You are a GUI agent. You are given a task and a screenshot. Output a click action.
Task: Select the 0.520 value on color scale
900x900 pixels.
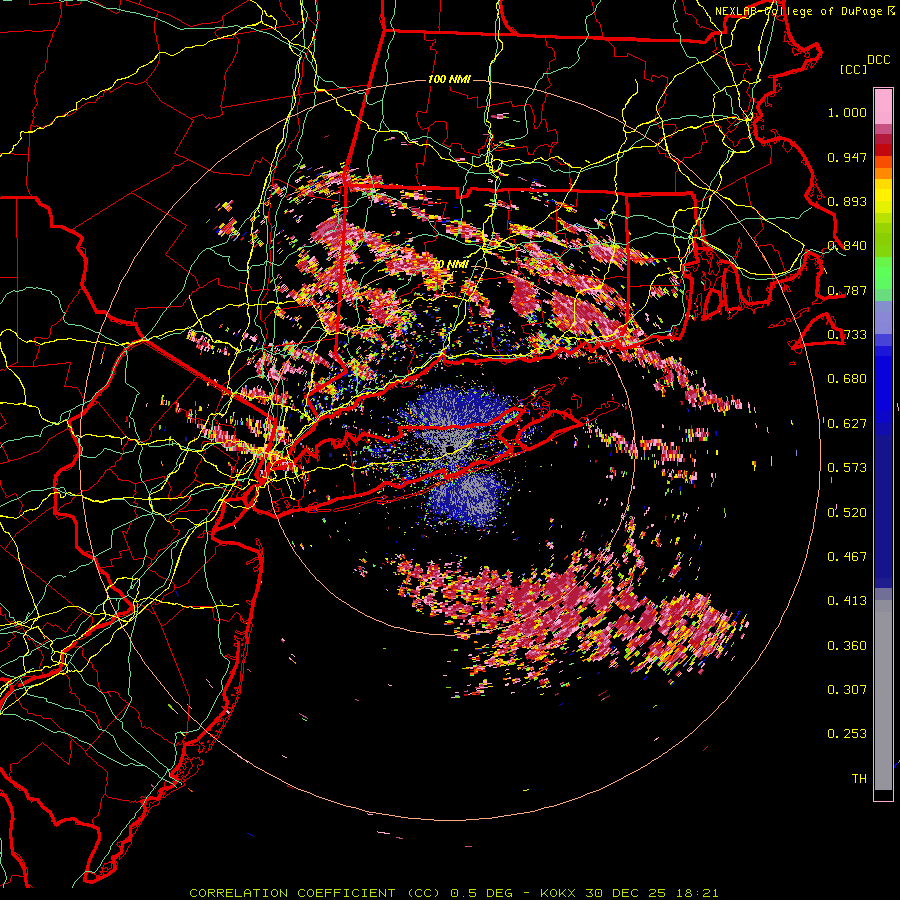pyautogui.click(x=847, y=512)
